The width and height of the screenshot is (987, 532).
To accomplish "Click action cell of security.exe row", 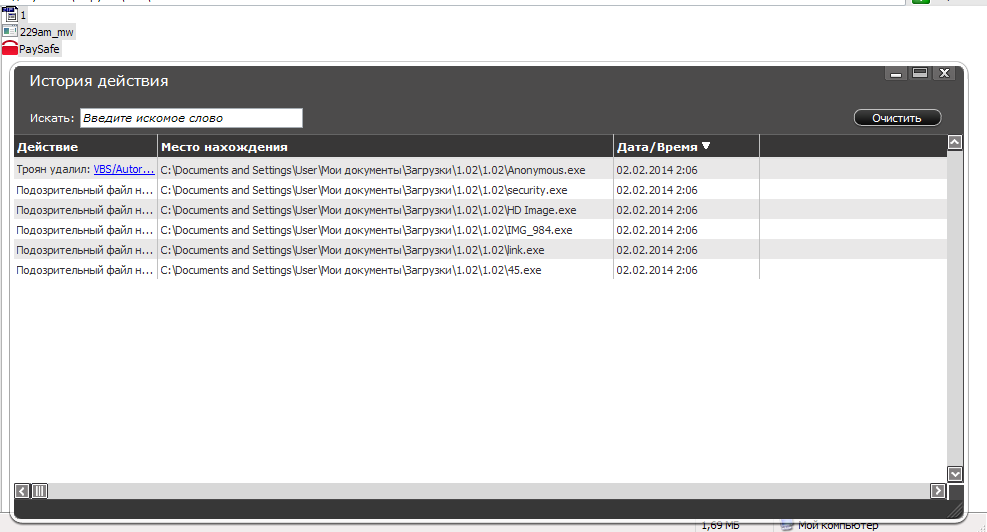I will [x=85, y=190].
